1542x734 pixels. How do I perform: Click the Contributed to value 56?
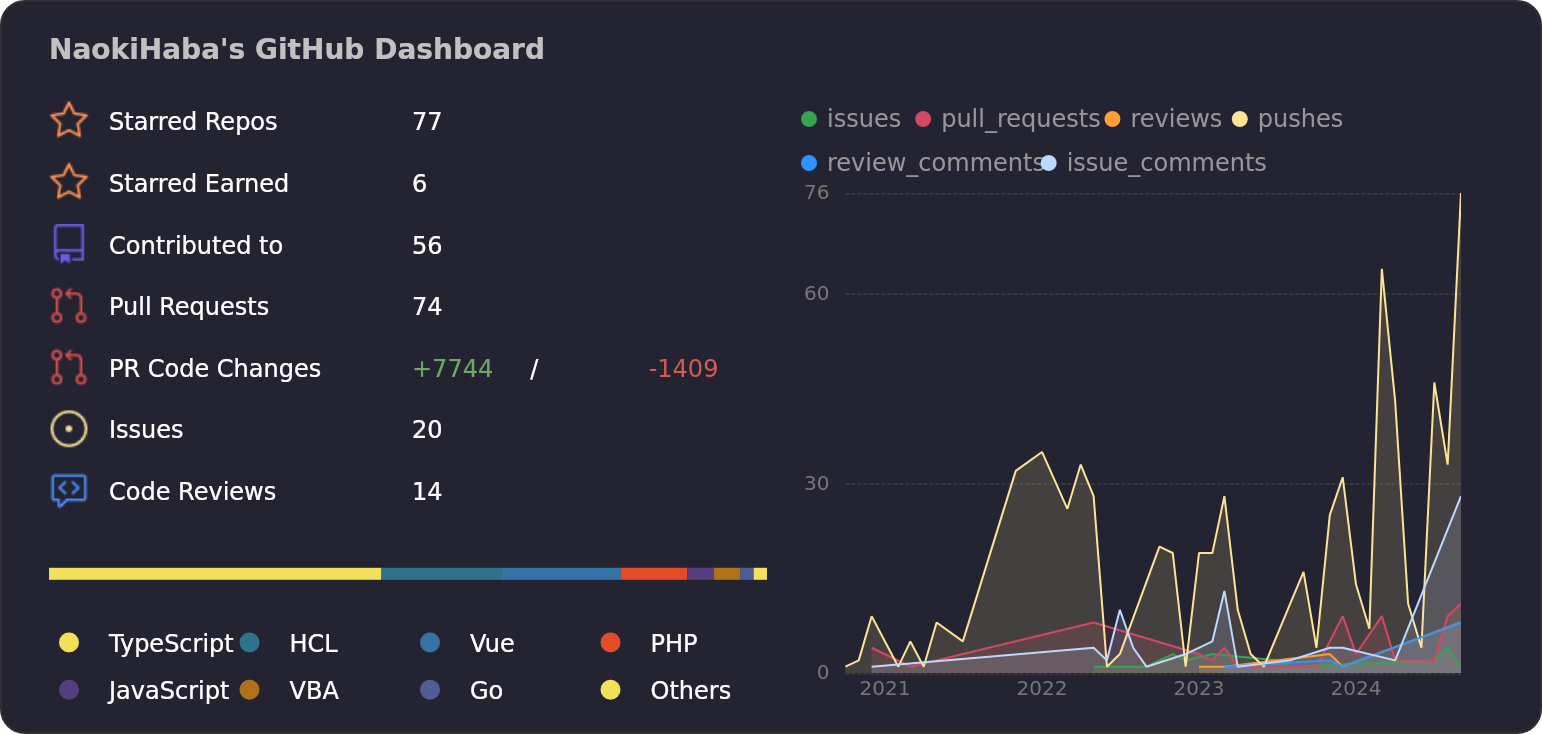(x=427, y=246)
